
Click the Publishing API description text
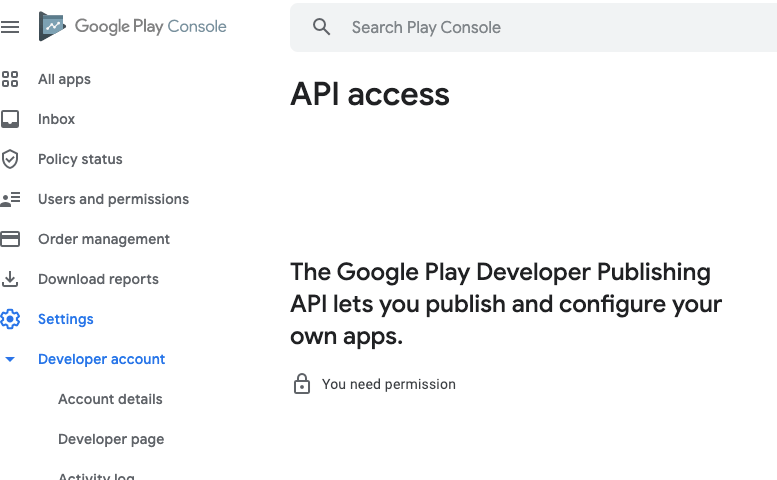(x=506, y=304)
